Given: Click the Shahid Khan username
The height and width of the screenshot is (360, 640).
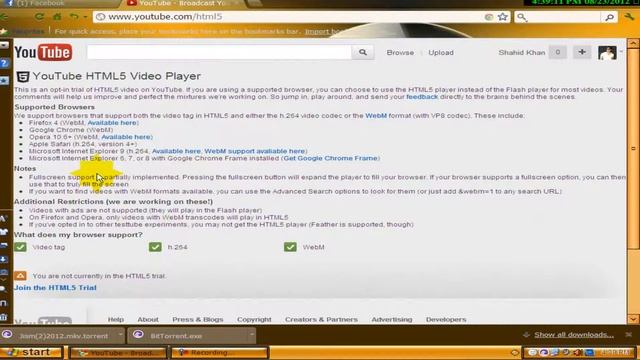Looking at the screenshot, I should [x=522, y=53].
